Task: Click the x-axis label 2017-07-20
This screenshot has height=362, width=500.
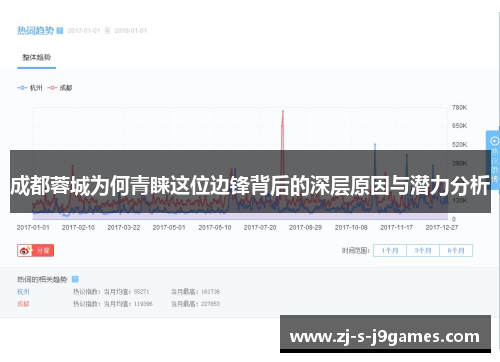Action: (x=260, y=227)
